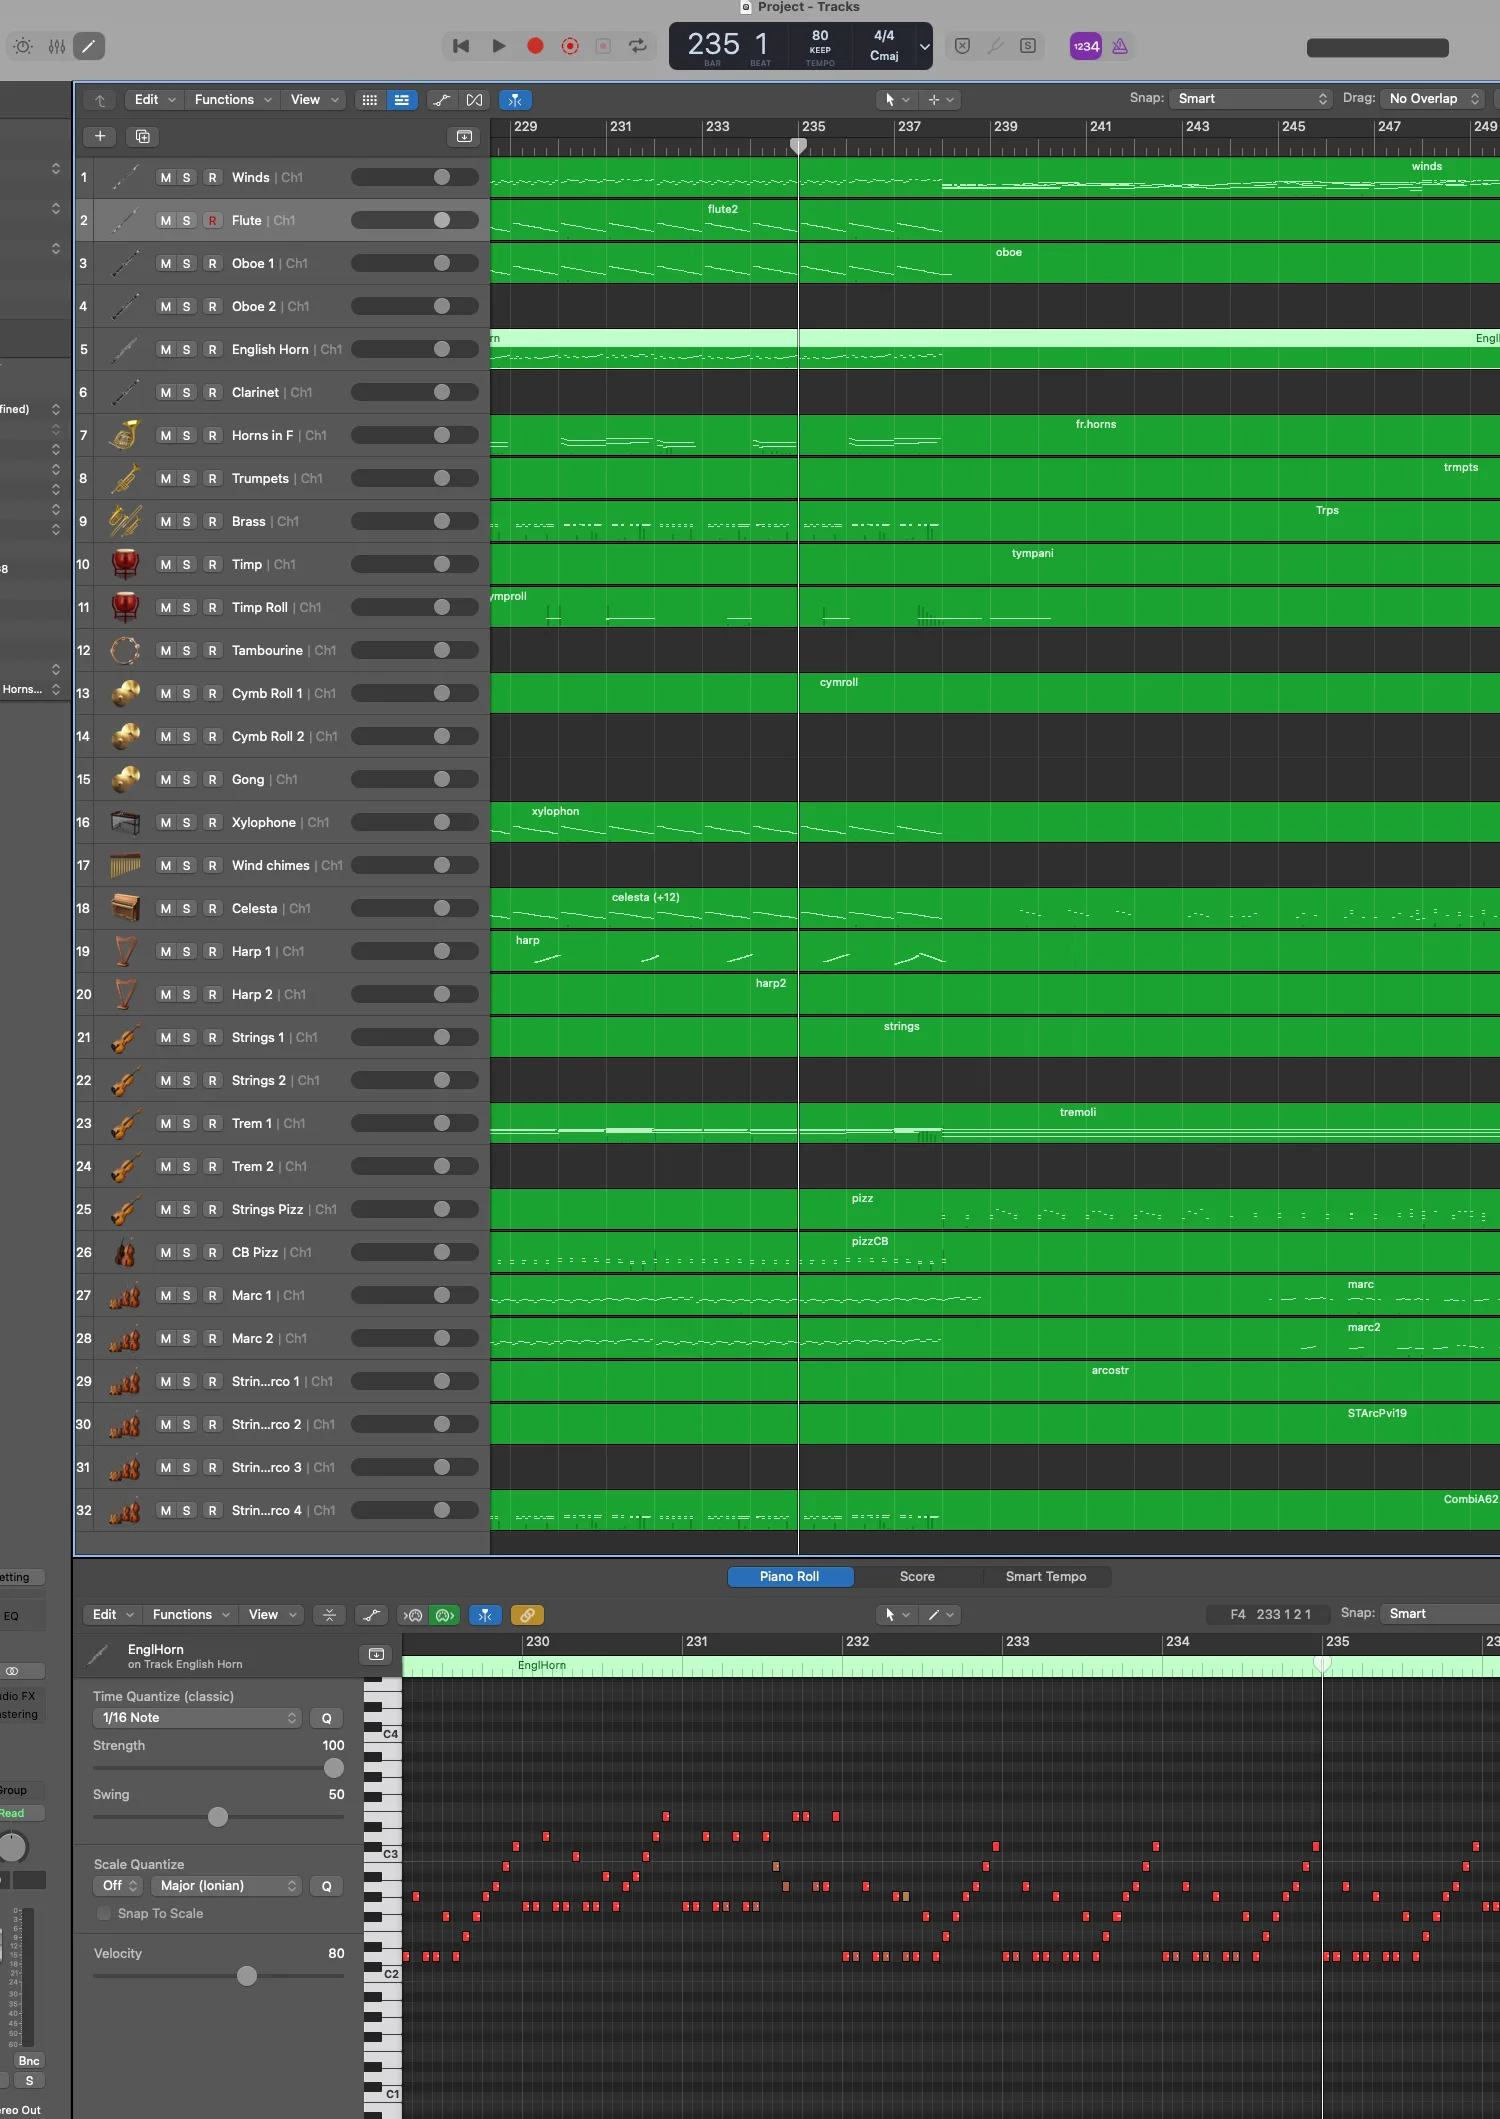Toggle the Editors pencil button
Image resolution: width=1500 pixels, height=2119 pixels.
tap(89, 46)
